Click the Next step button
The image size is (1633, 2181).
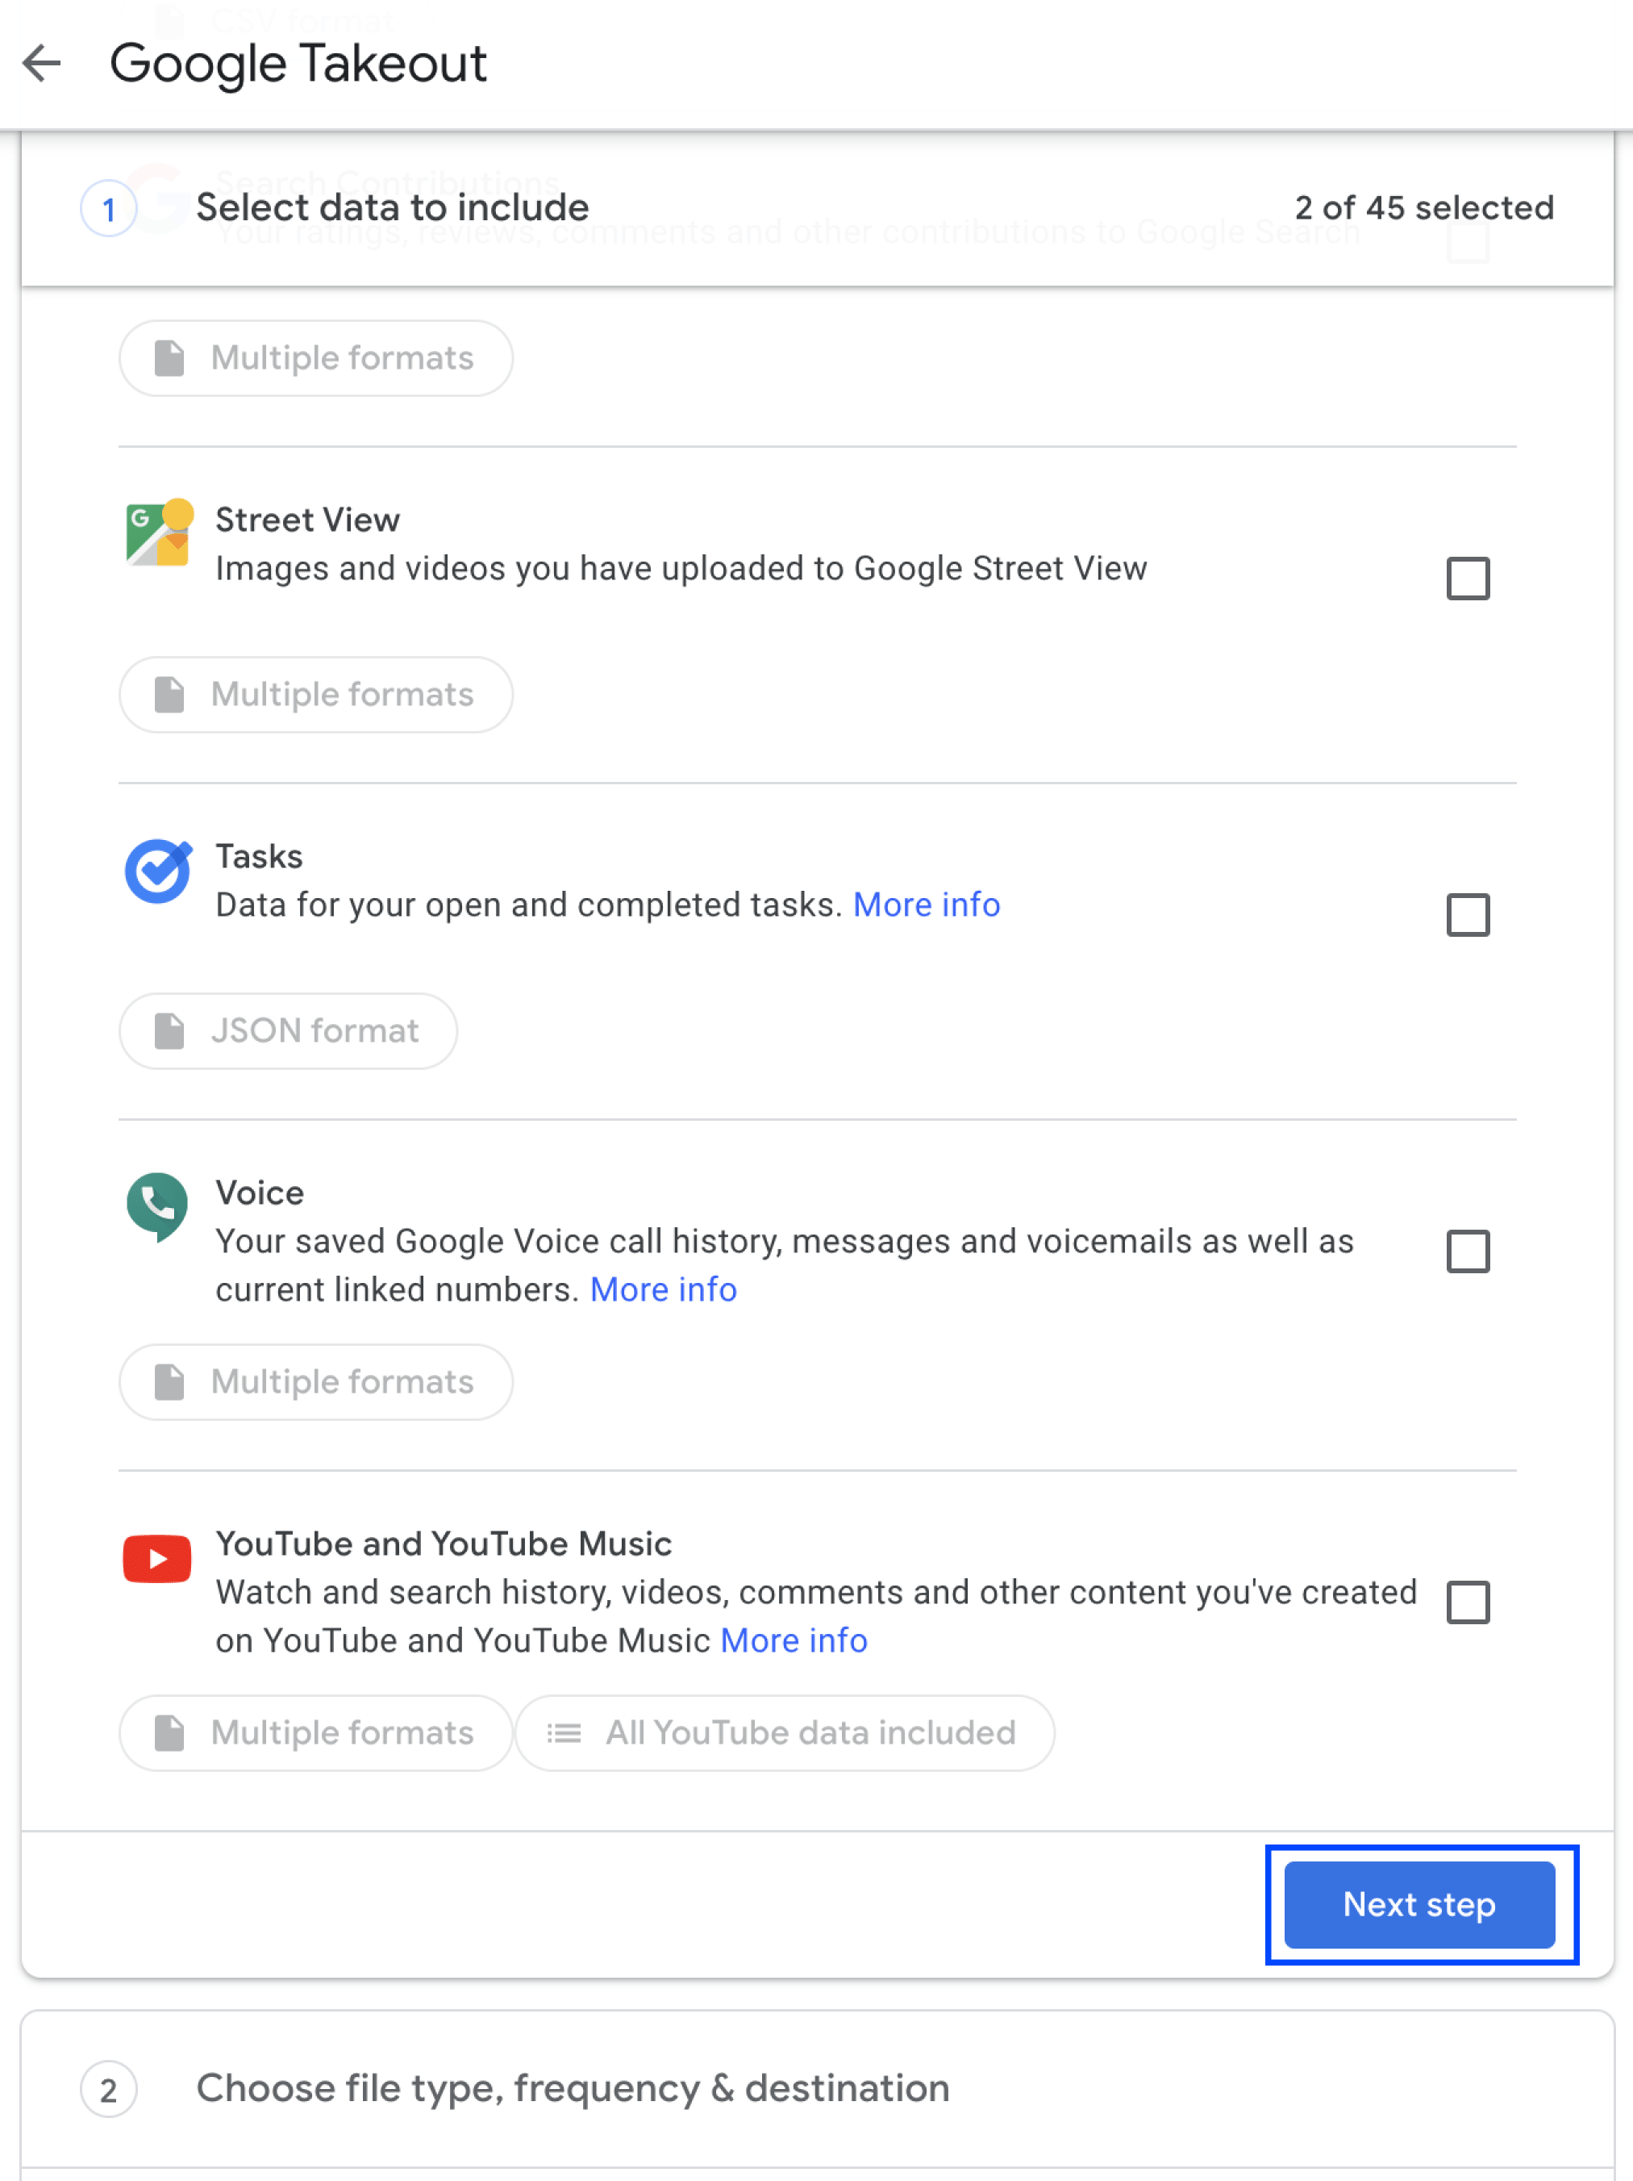(x=1418, y=1905)
